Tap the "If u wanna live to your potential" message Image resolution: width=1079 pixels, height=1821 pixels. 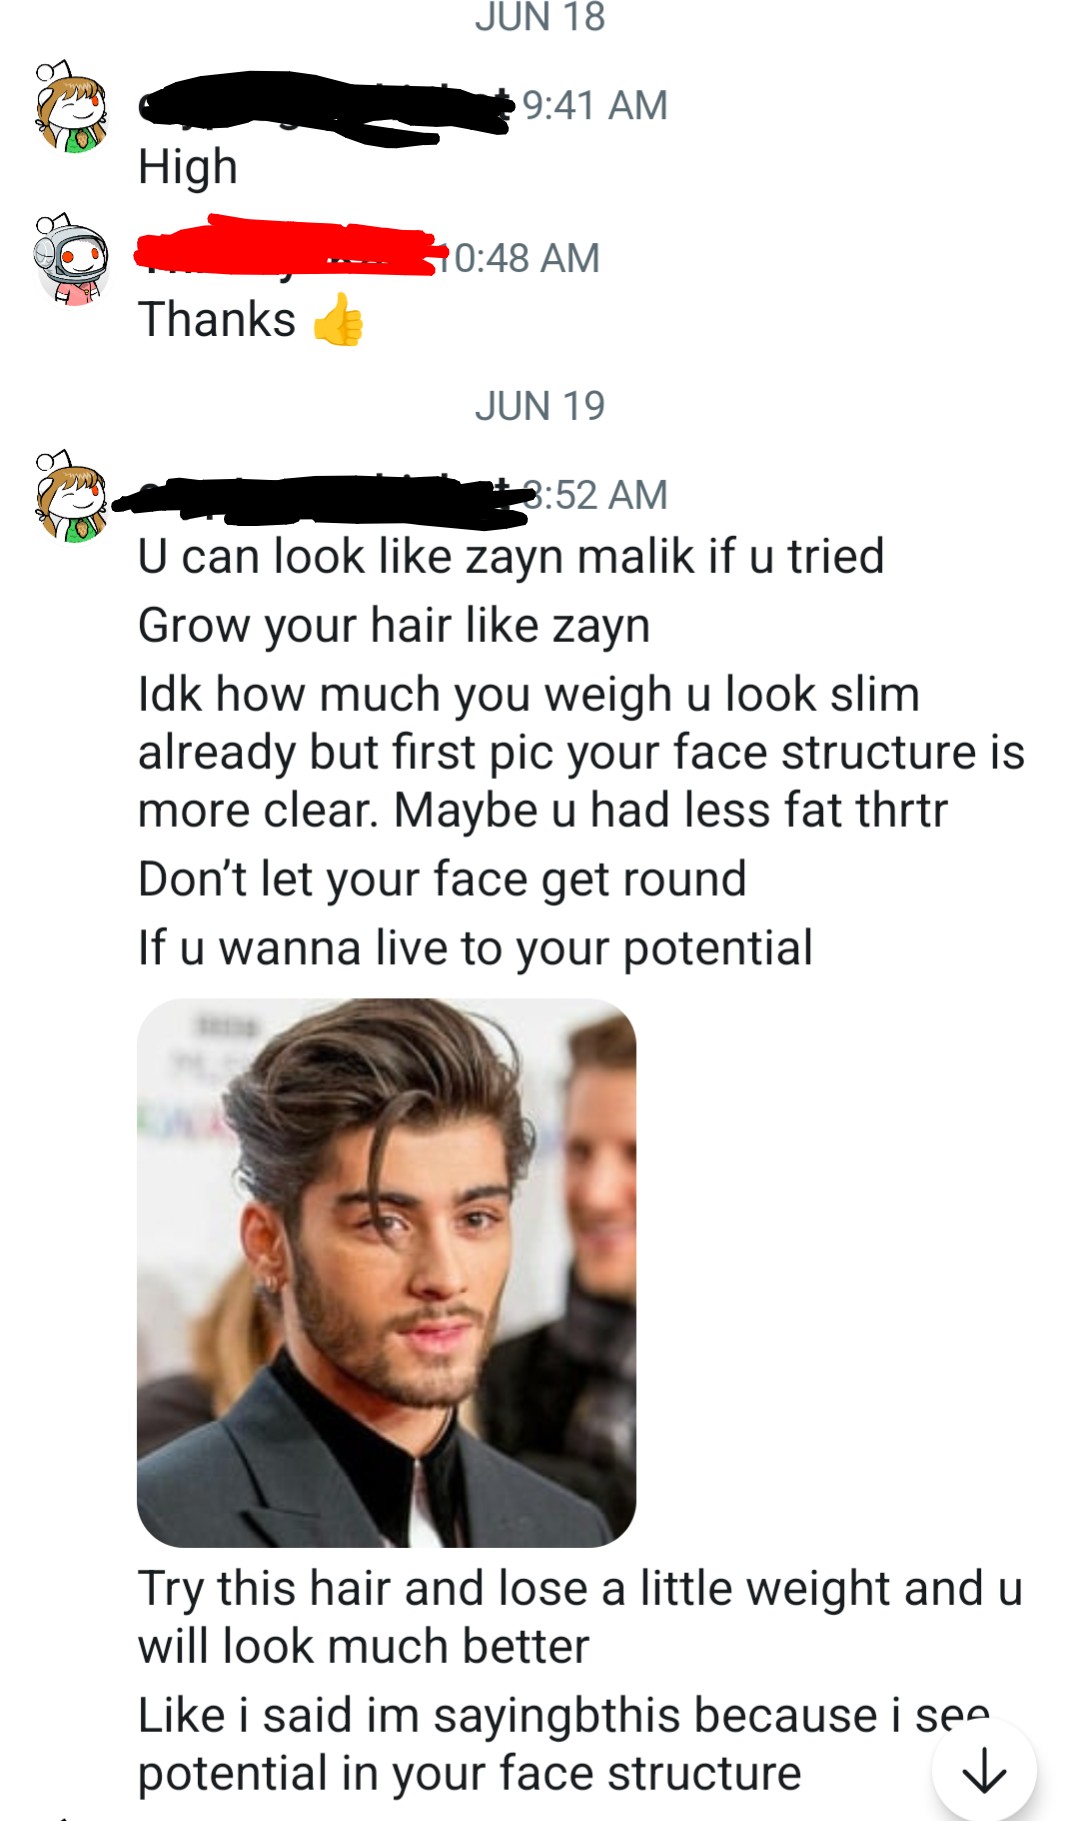475,948
